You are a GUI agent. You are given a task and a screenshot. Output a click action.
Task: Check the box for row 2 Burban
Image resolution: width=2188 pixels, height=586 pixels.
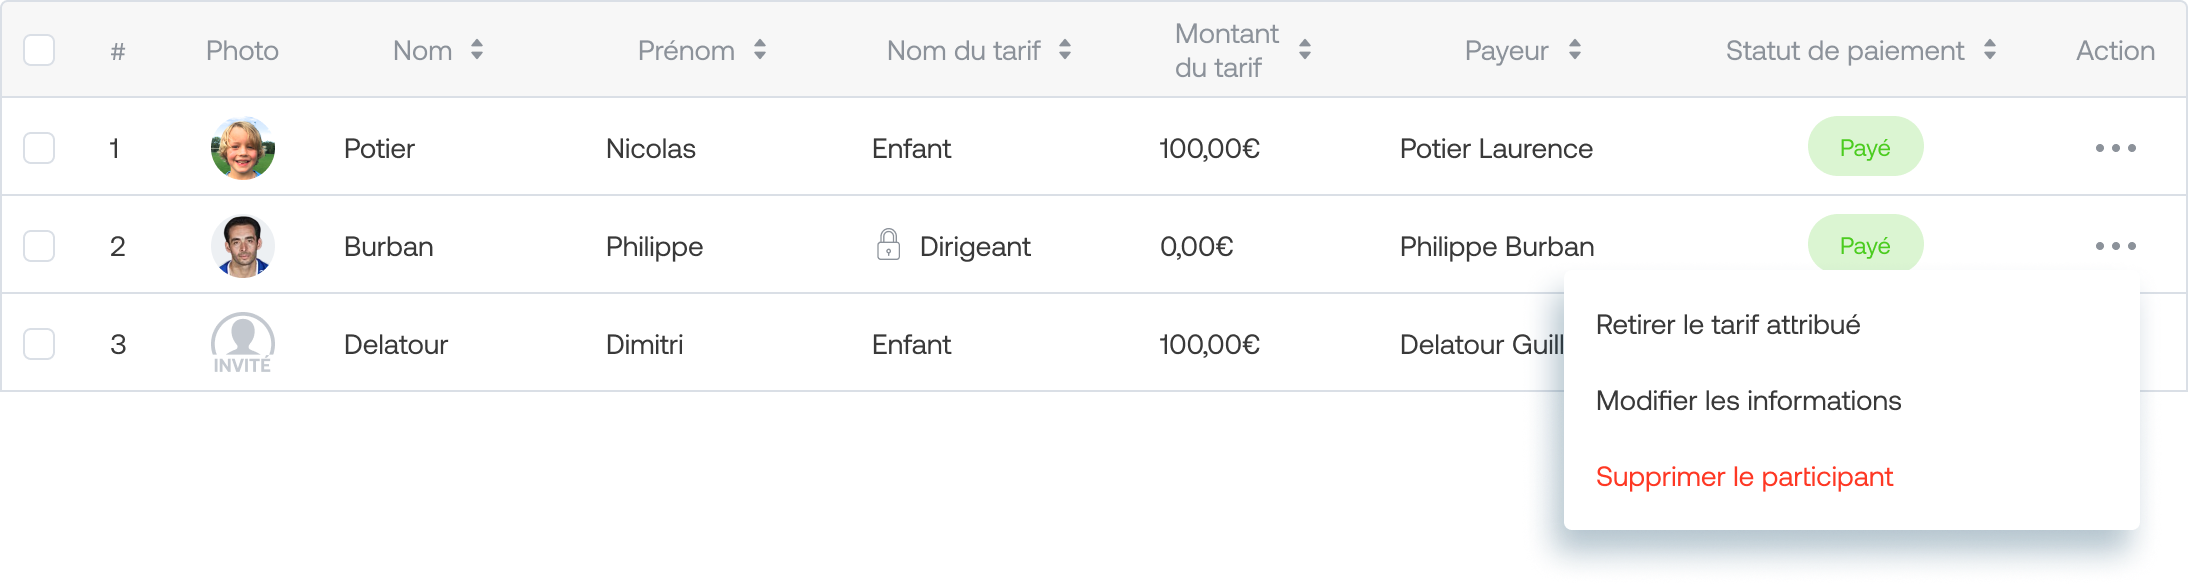[x=39, y=246]
